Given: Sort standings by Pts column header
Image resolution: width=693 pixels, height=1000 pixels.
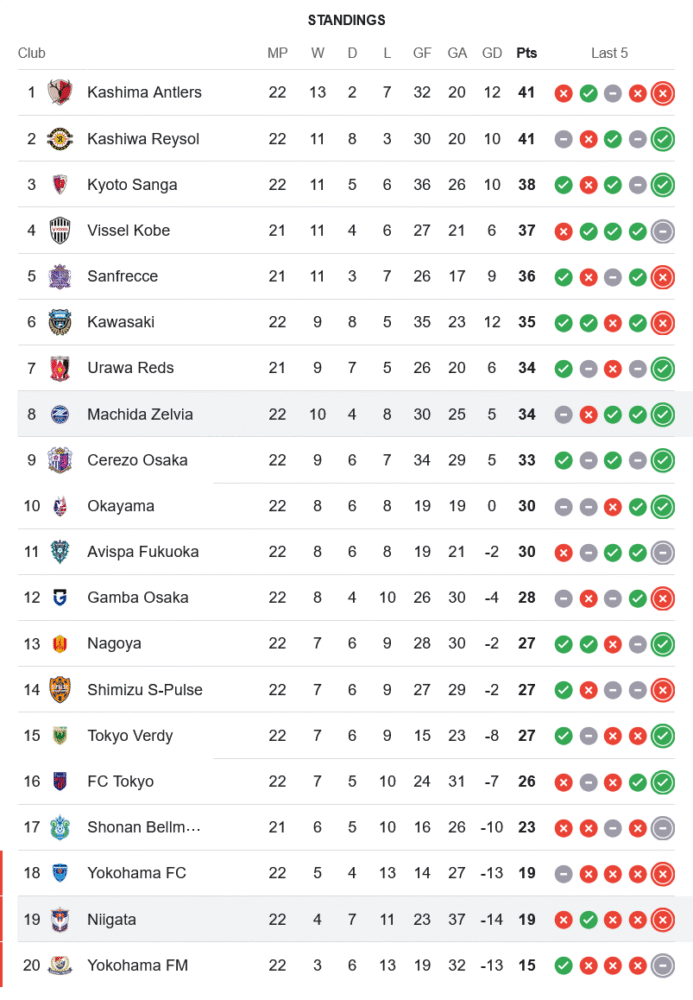Looking at the screenshot, I should pos(527,53).
